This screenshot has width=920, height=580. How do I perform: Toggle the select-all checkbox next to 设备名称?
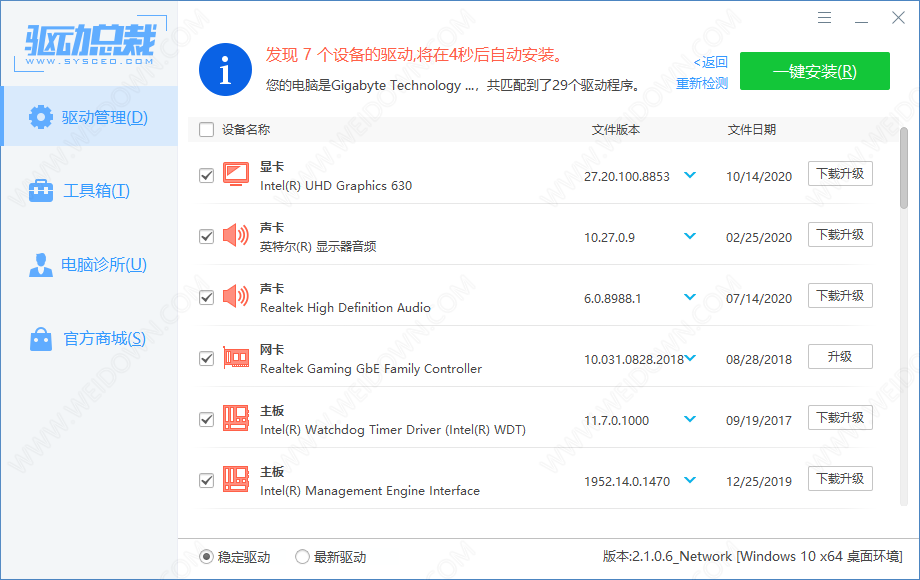click(x=207, y=130)
